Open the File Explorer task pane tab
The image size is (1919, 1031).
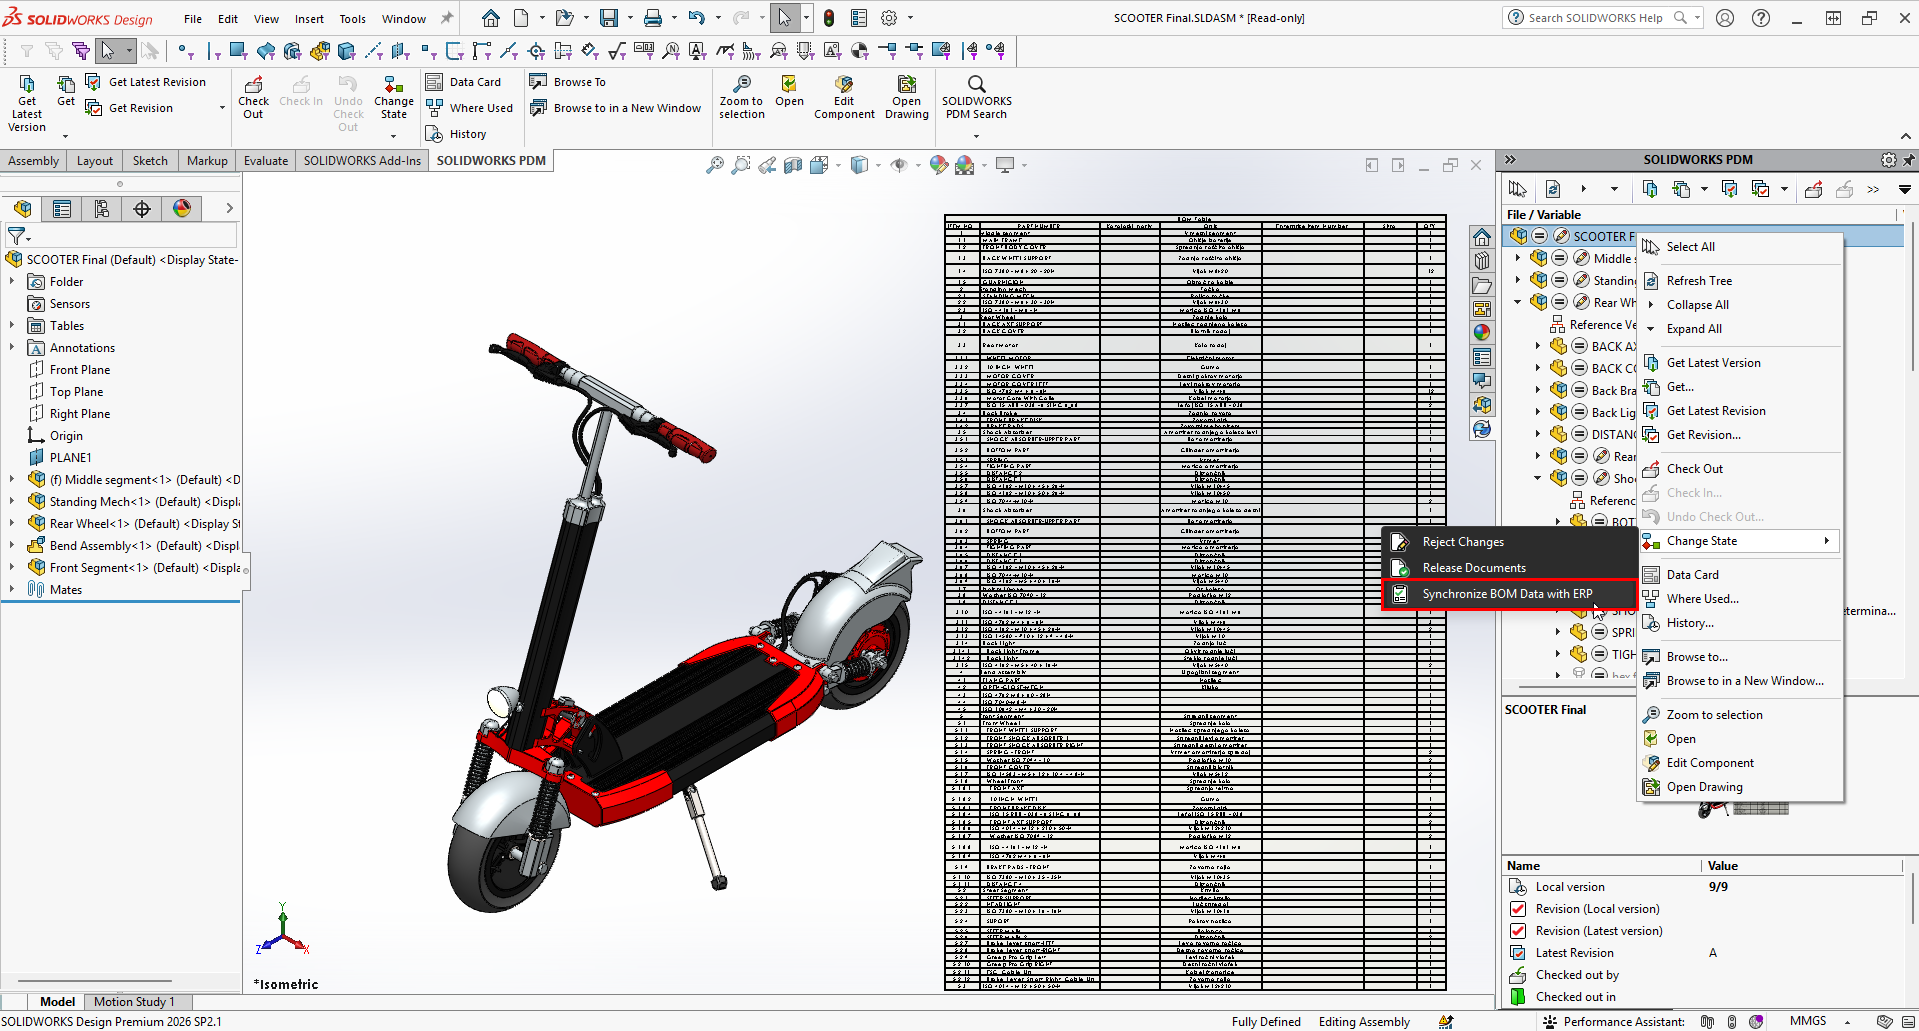point(1482,285)
